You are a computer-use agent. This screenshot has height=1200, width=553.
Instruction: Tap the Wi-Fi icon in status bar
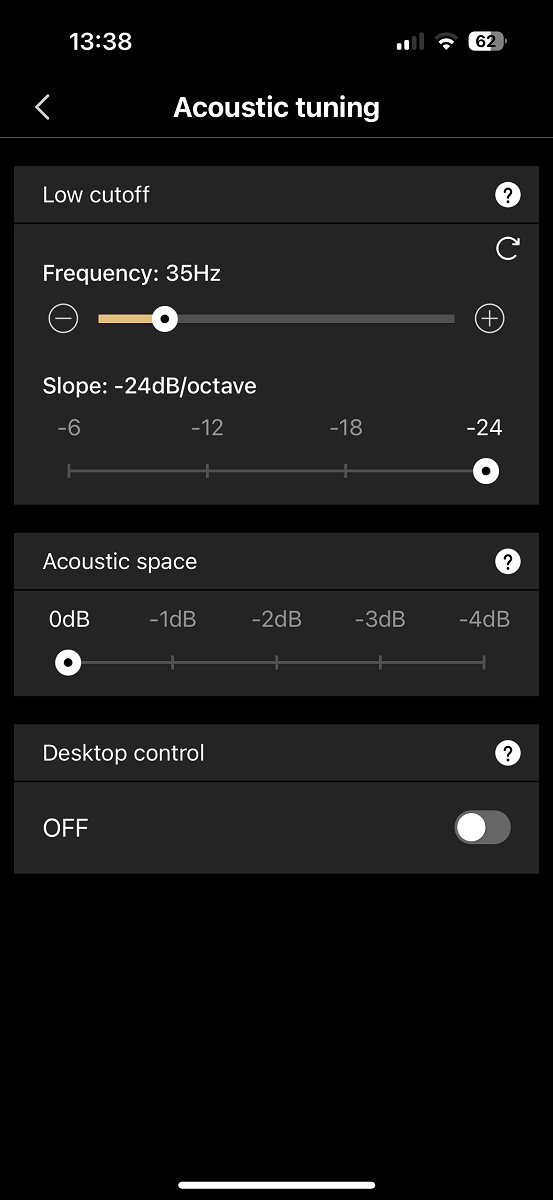click(445, 42)
